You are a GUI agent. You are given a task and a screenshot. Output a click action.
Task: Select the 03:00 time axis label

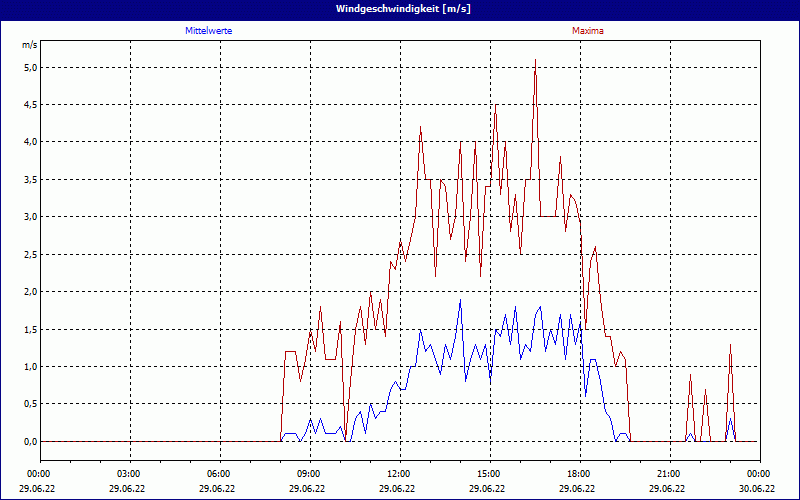click(x=129, y=474)
